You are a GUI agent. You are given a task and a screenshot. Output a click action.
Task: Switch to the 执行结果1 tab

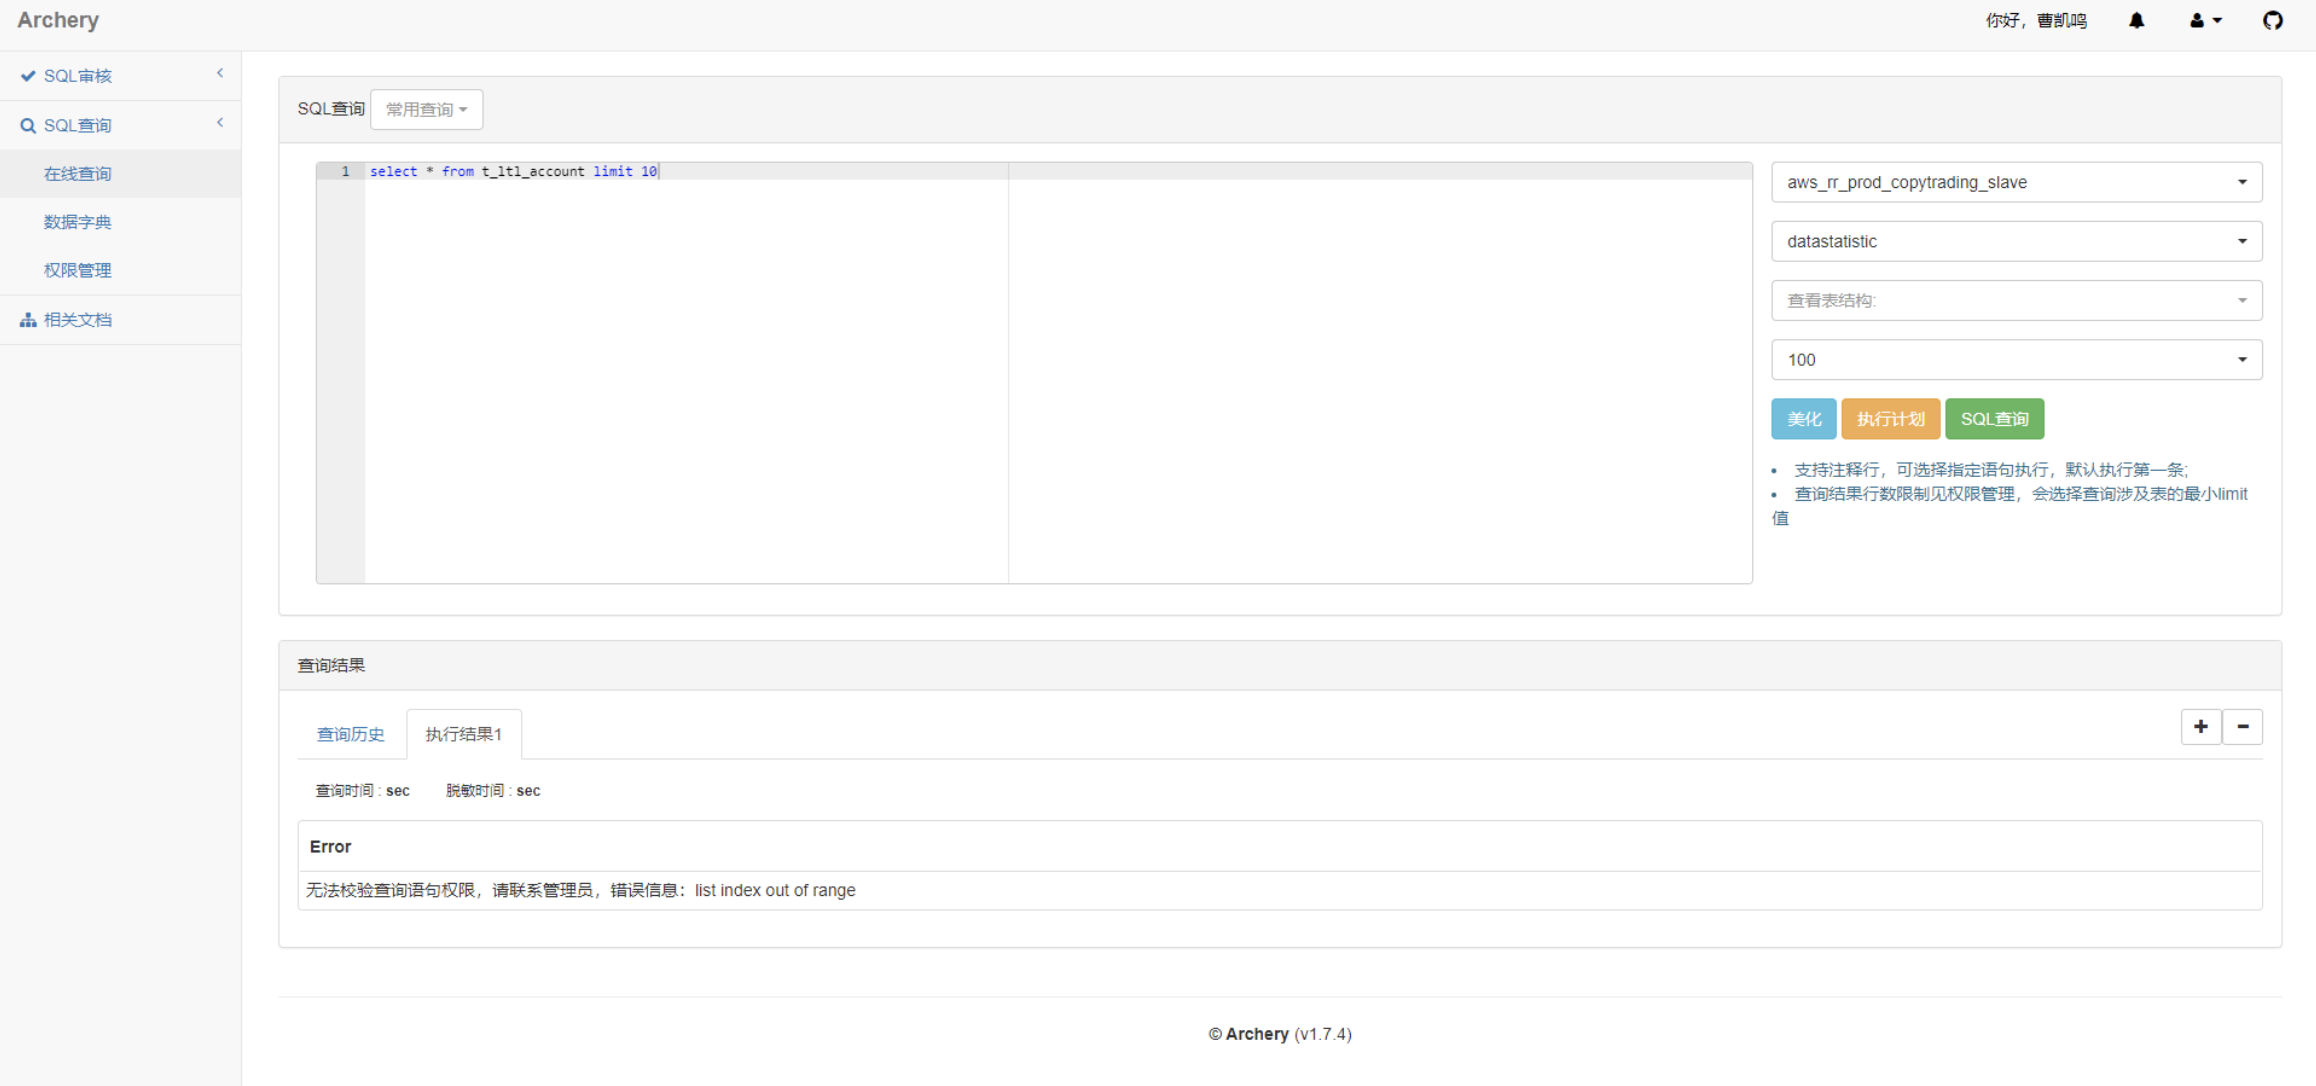(x=463, y=733)
